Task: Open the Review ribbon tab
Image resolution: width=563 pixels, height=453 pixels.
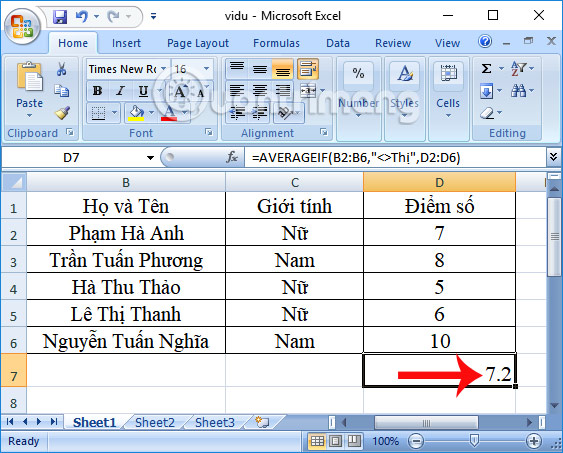Action: click(393, 43)
